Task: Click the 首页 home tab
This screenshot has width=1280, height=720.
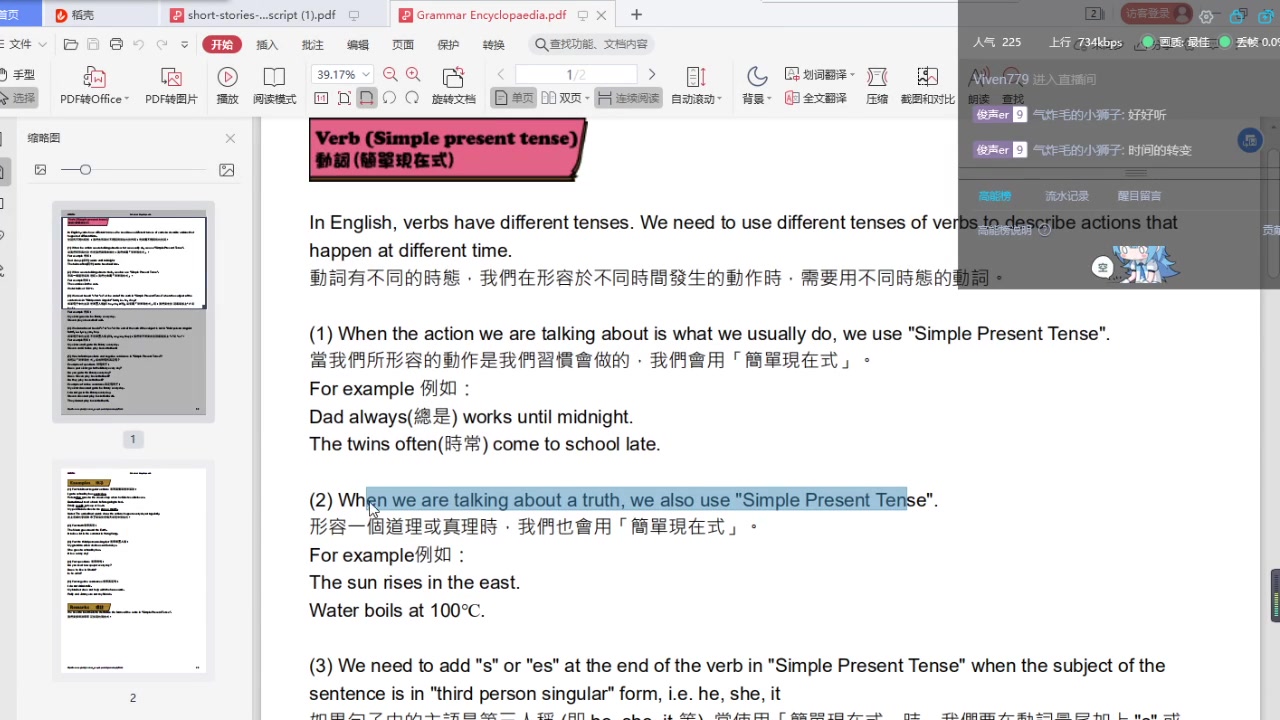Action: [9, 14]
